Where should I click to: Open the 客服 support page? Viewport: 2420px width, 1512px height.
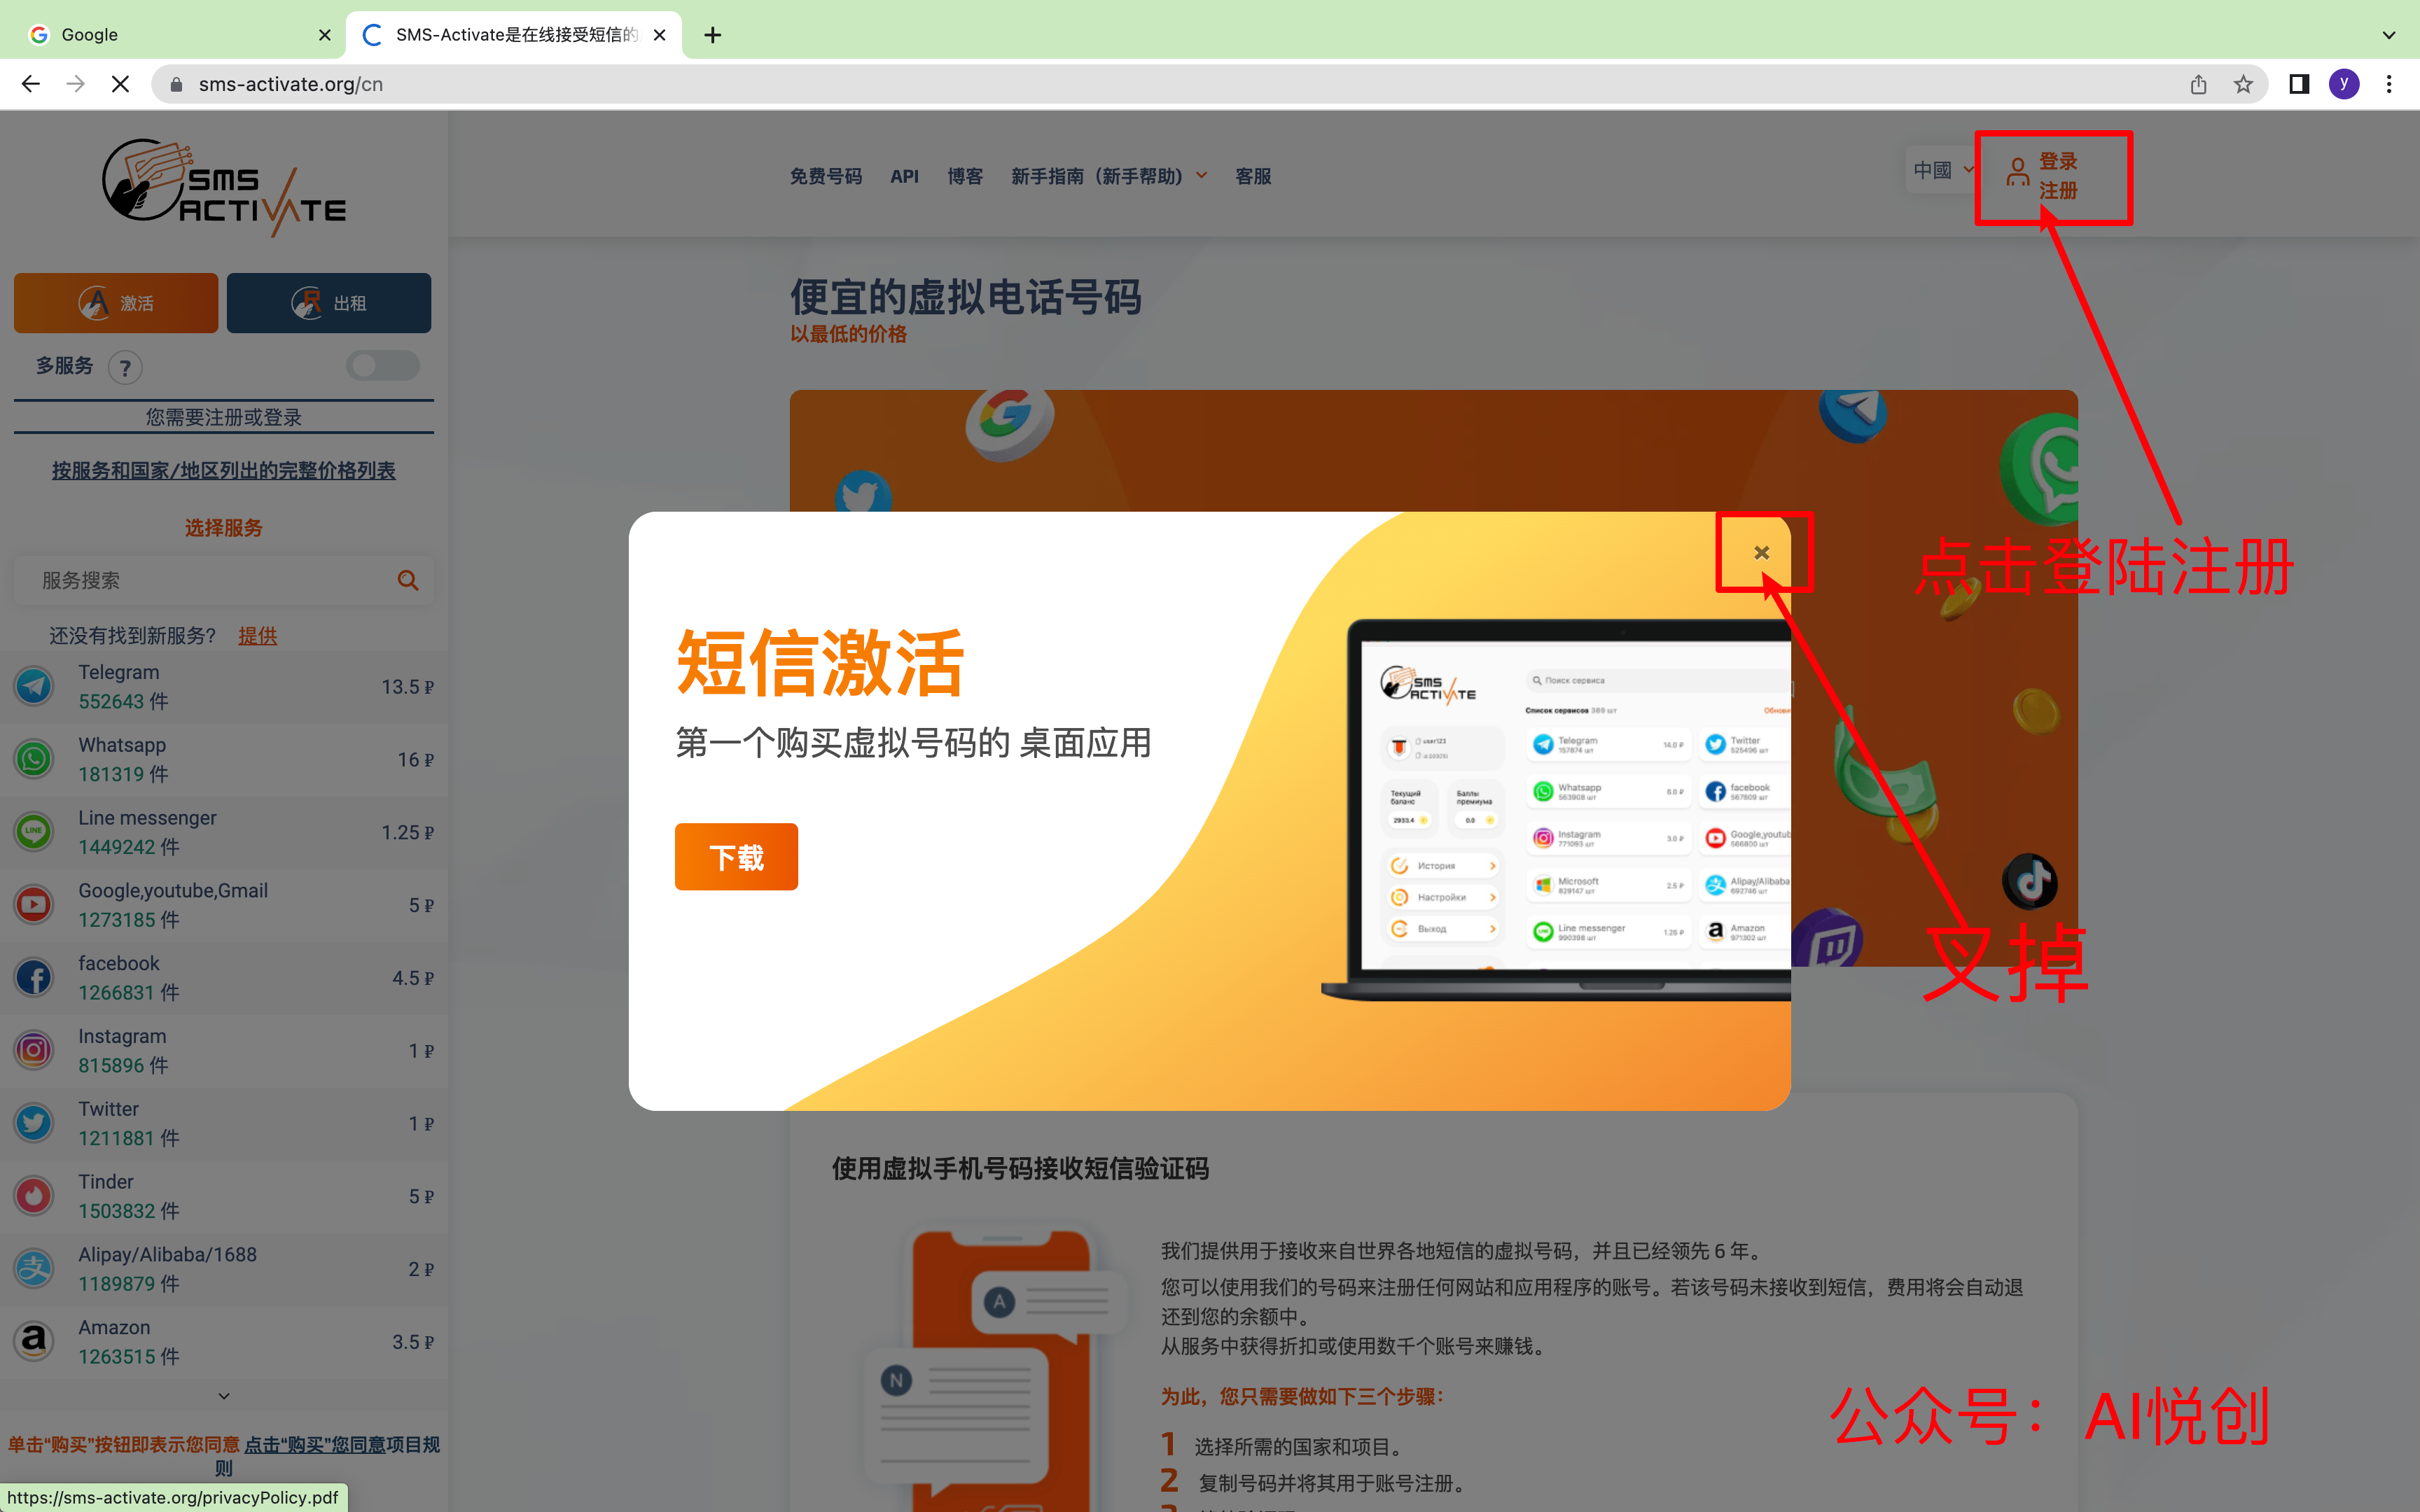click(1253, 176)
